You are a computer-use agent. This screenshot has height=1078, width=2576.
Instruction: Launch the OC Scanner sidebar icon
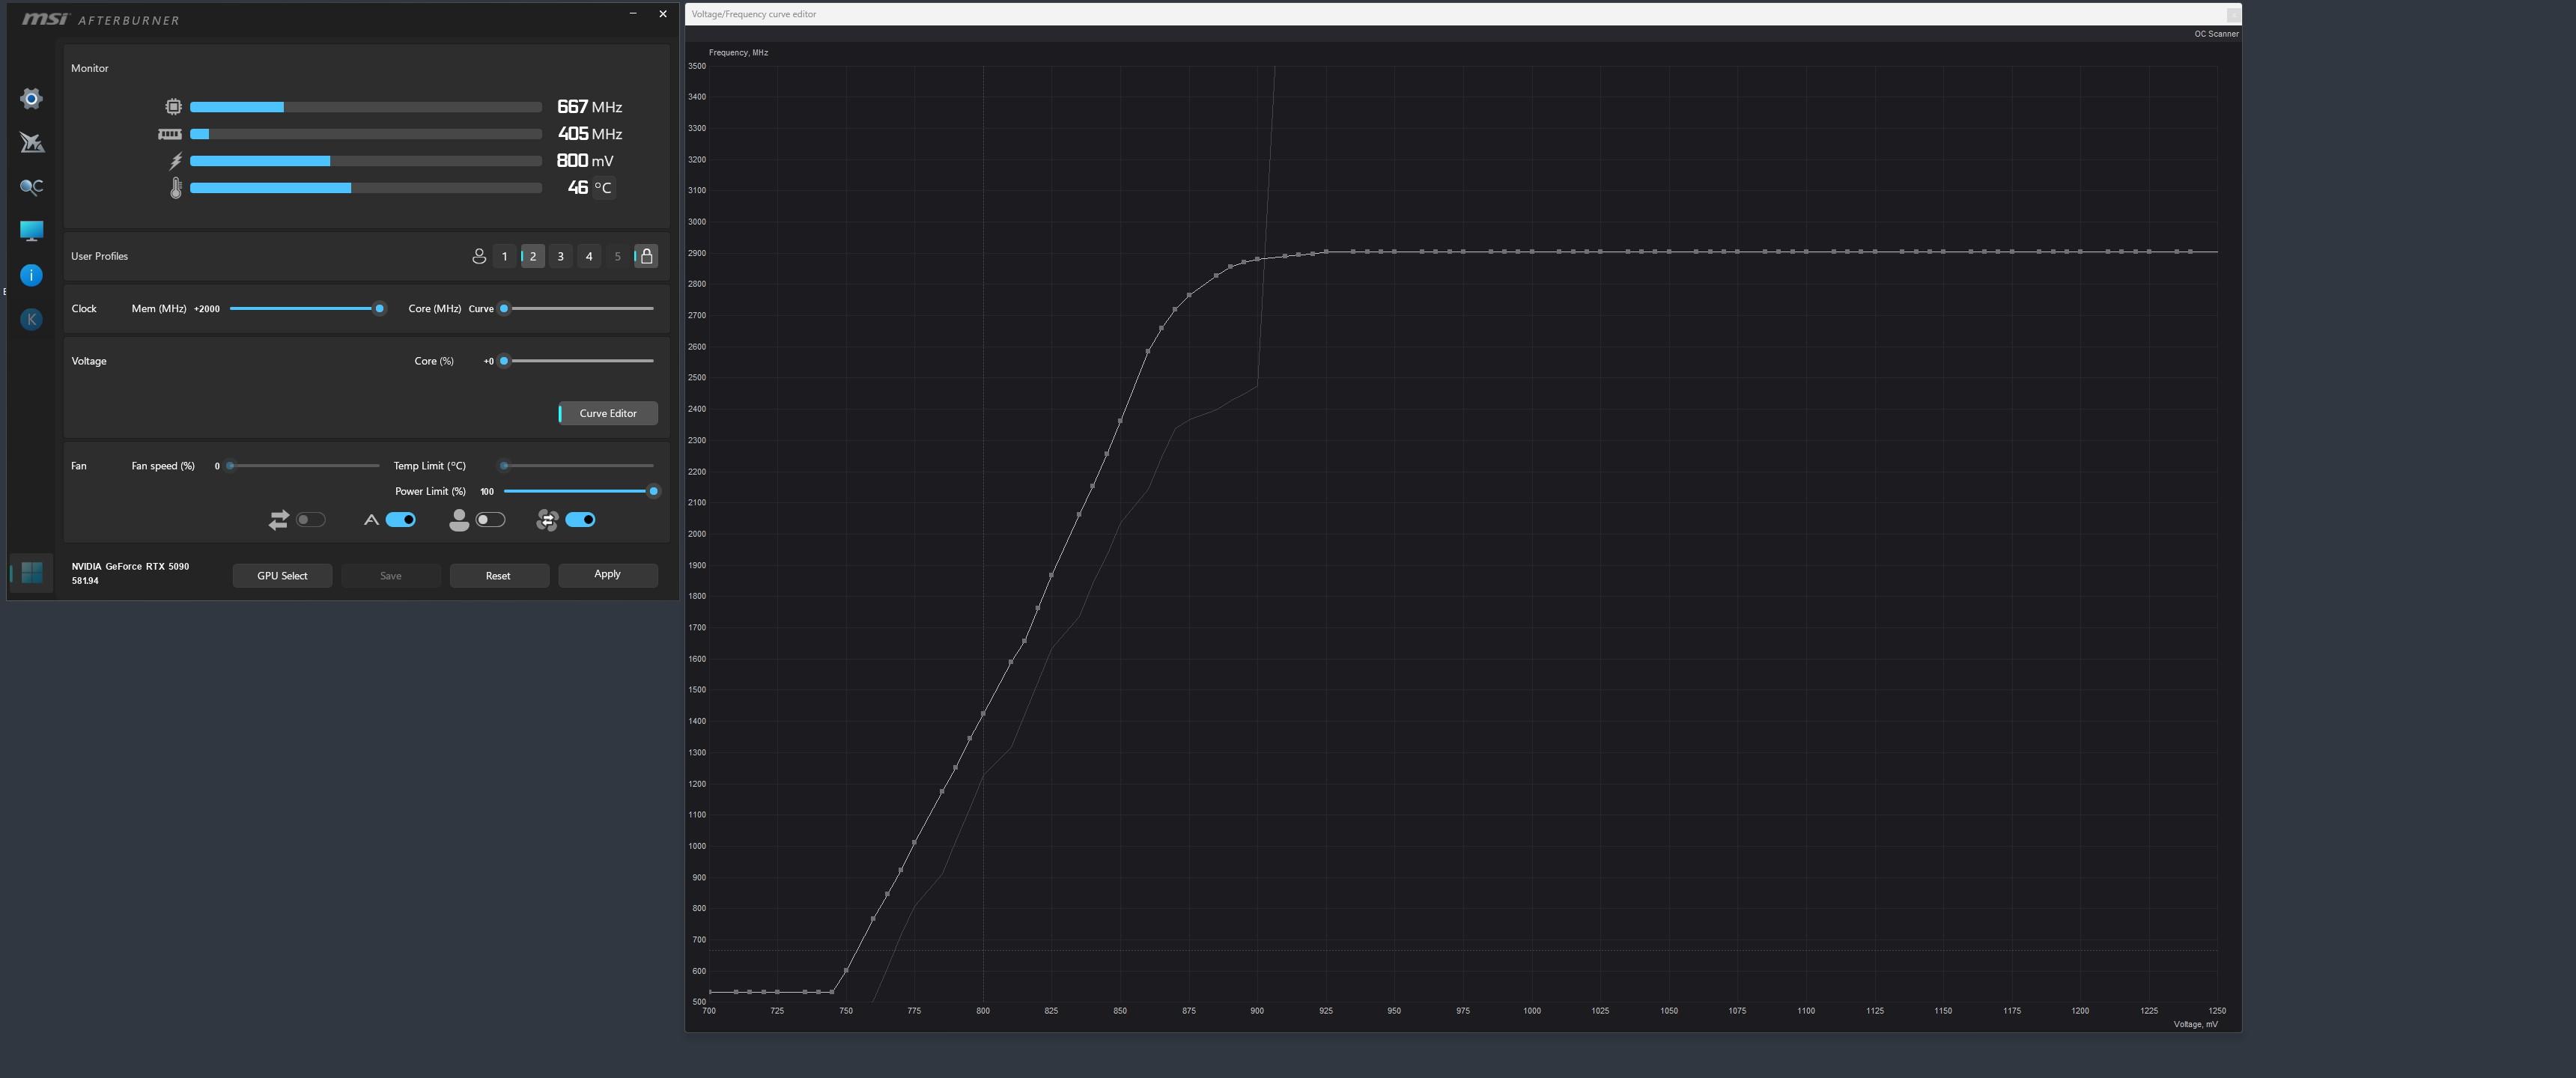(x=31, y=187)
